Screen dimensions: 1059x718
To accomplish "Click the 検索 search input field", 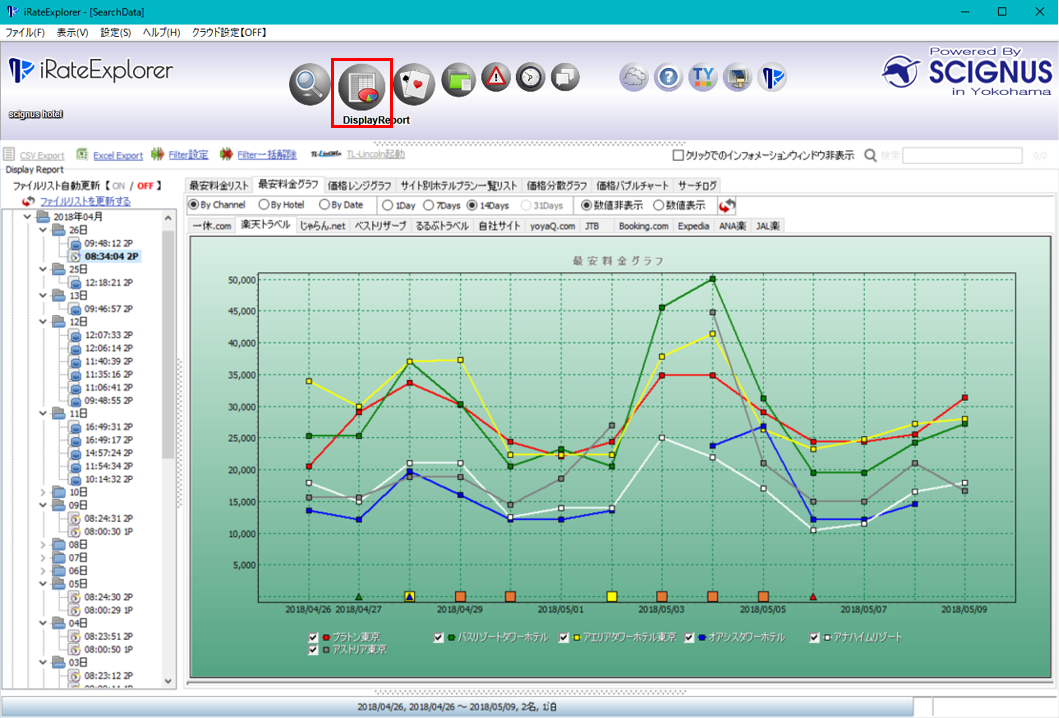I will click(x=961, y=155).
